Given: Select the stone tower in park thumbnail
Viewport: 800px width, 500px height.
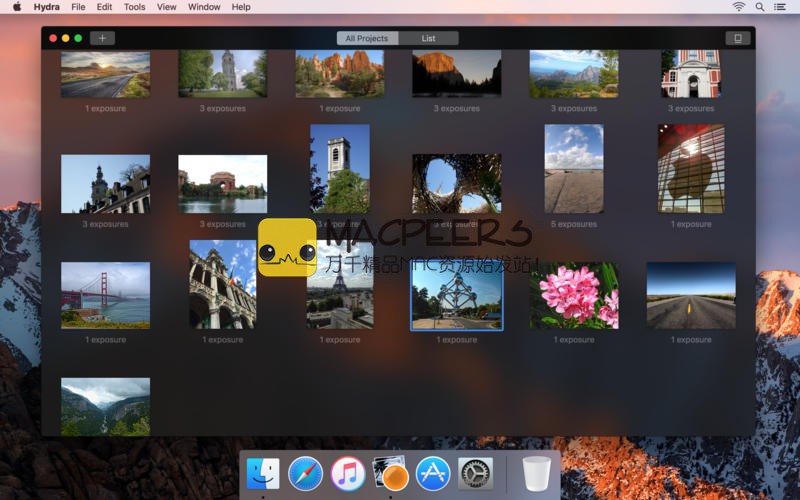Looking at the screenshot, I should pos(222,73).
